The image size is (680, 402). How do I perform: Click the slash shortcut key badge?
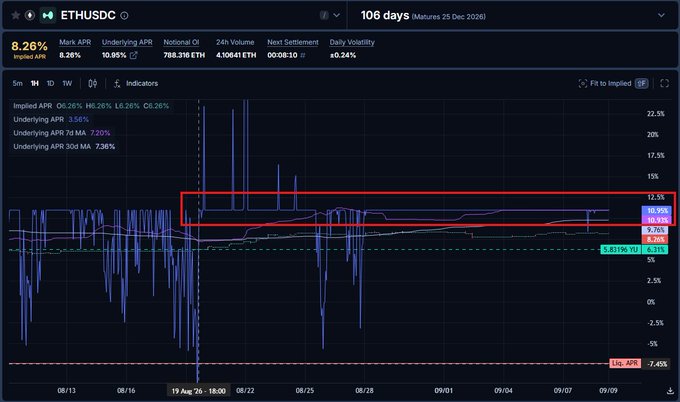coord(324,15)
